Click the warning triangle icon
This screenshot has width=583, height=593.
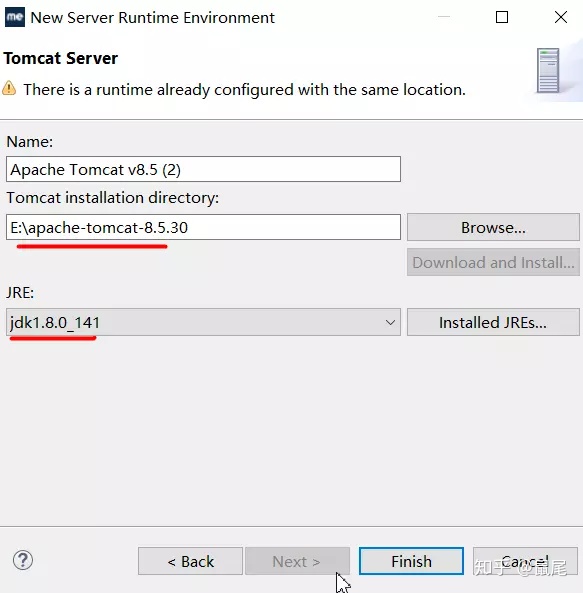[9, 88]
